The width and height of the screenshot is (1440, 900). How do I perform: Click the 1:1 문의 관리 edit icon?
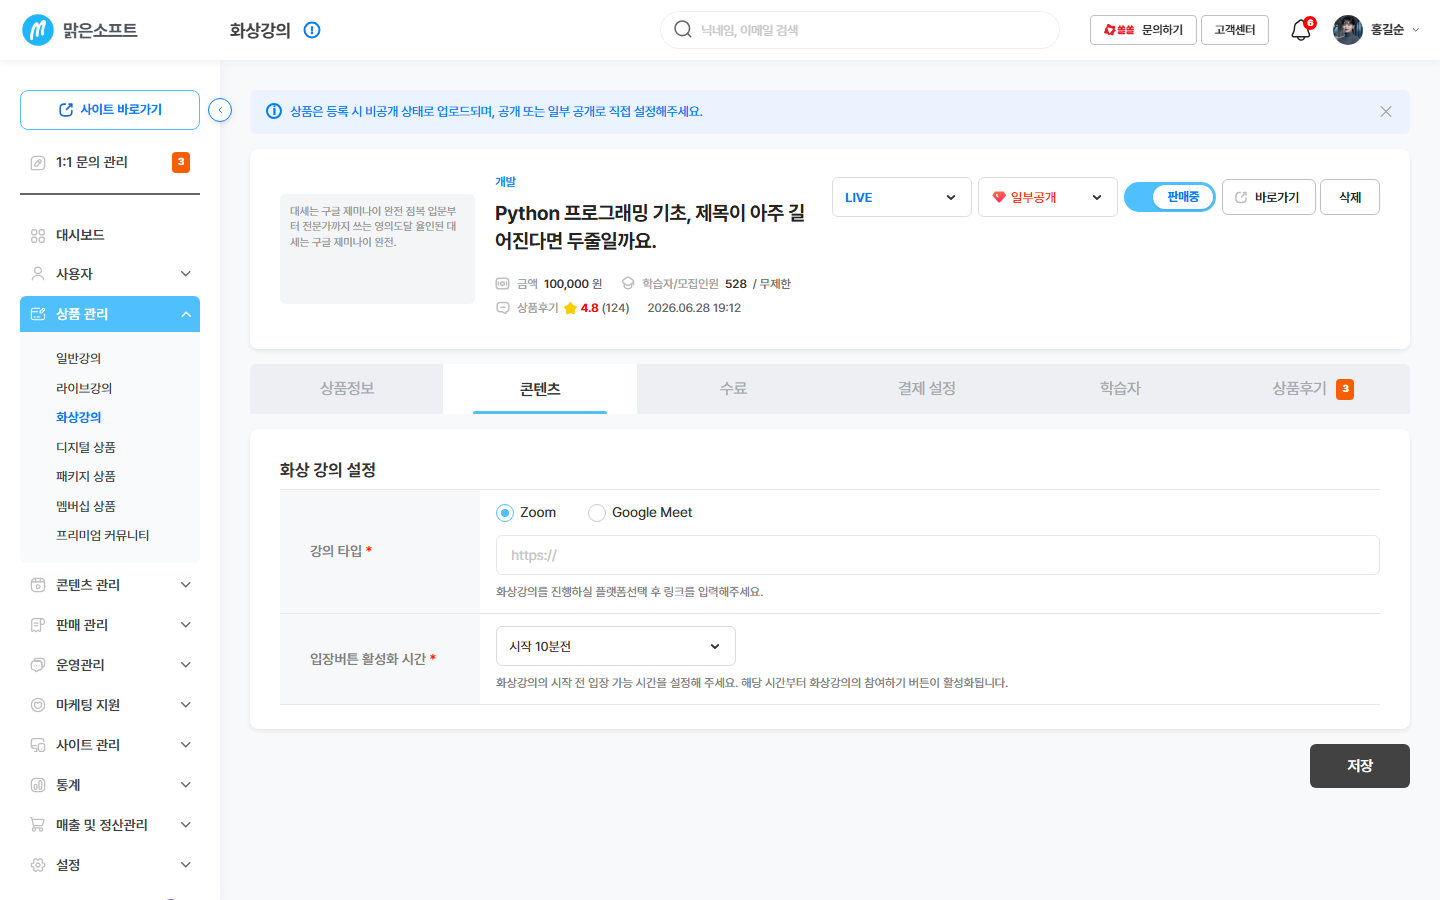[x=38, y=162]
